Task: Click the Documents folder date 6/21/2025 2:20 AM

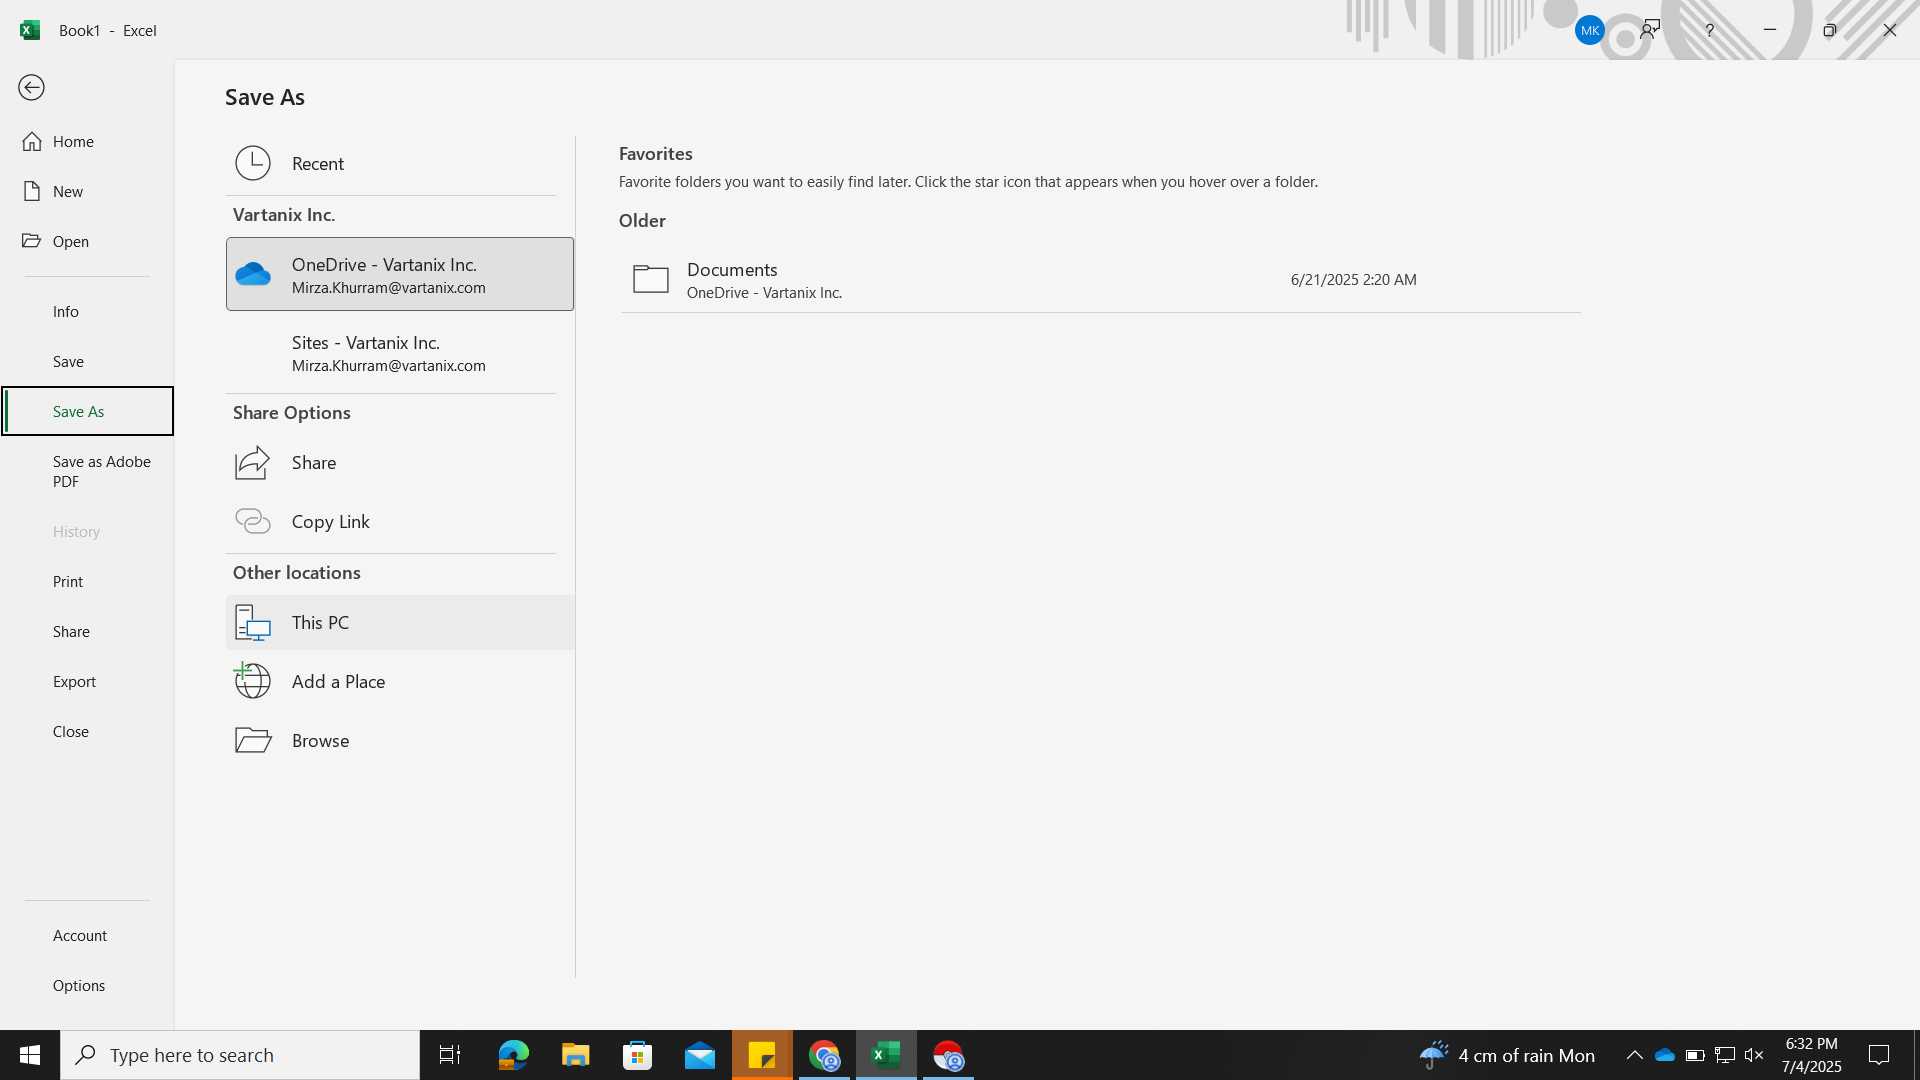Action: click(1353, 279)
